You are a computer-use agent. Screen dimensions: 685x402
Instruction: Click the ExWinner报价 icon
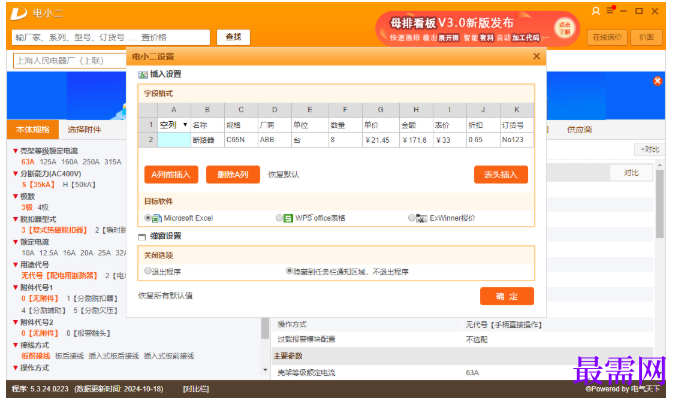click(x=422, y=218)
